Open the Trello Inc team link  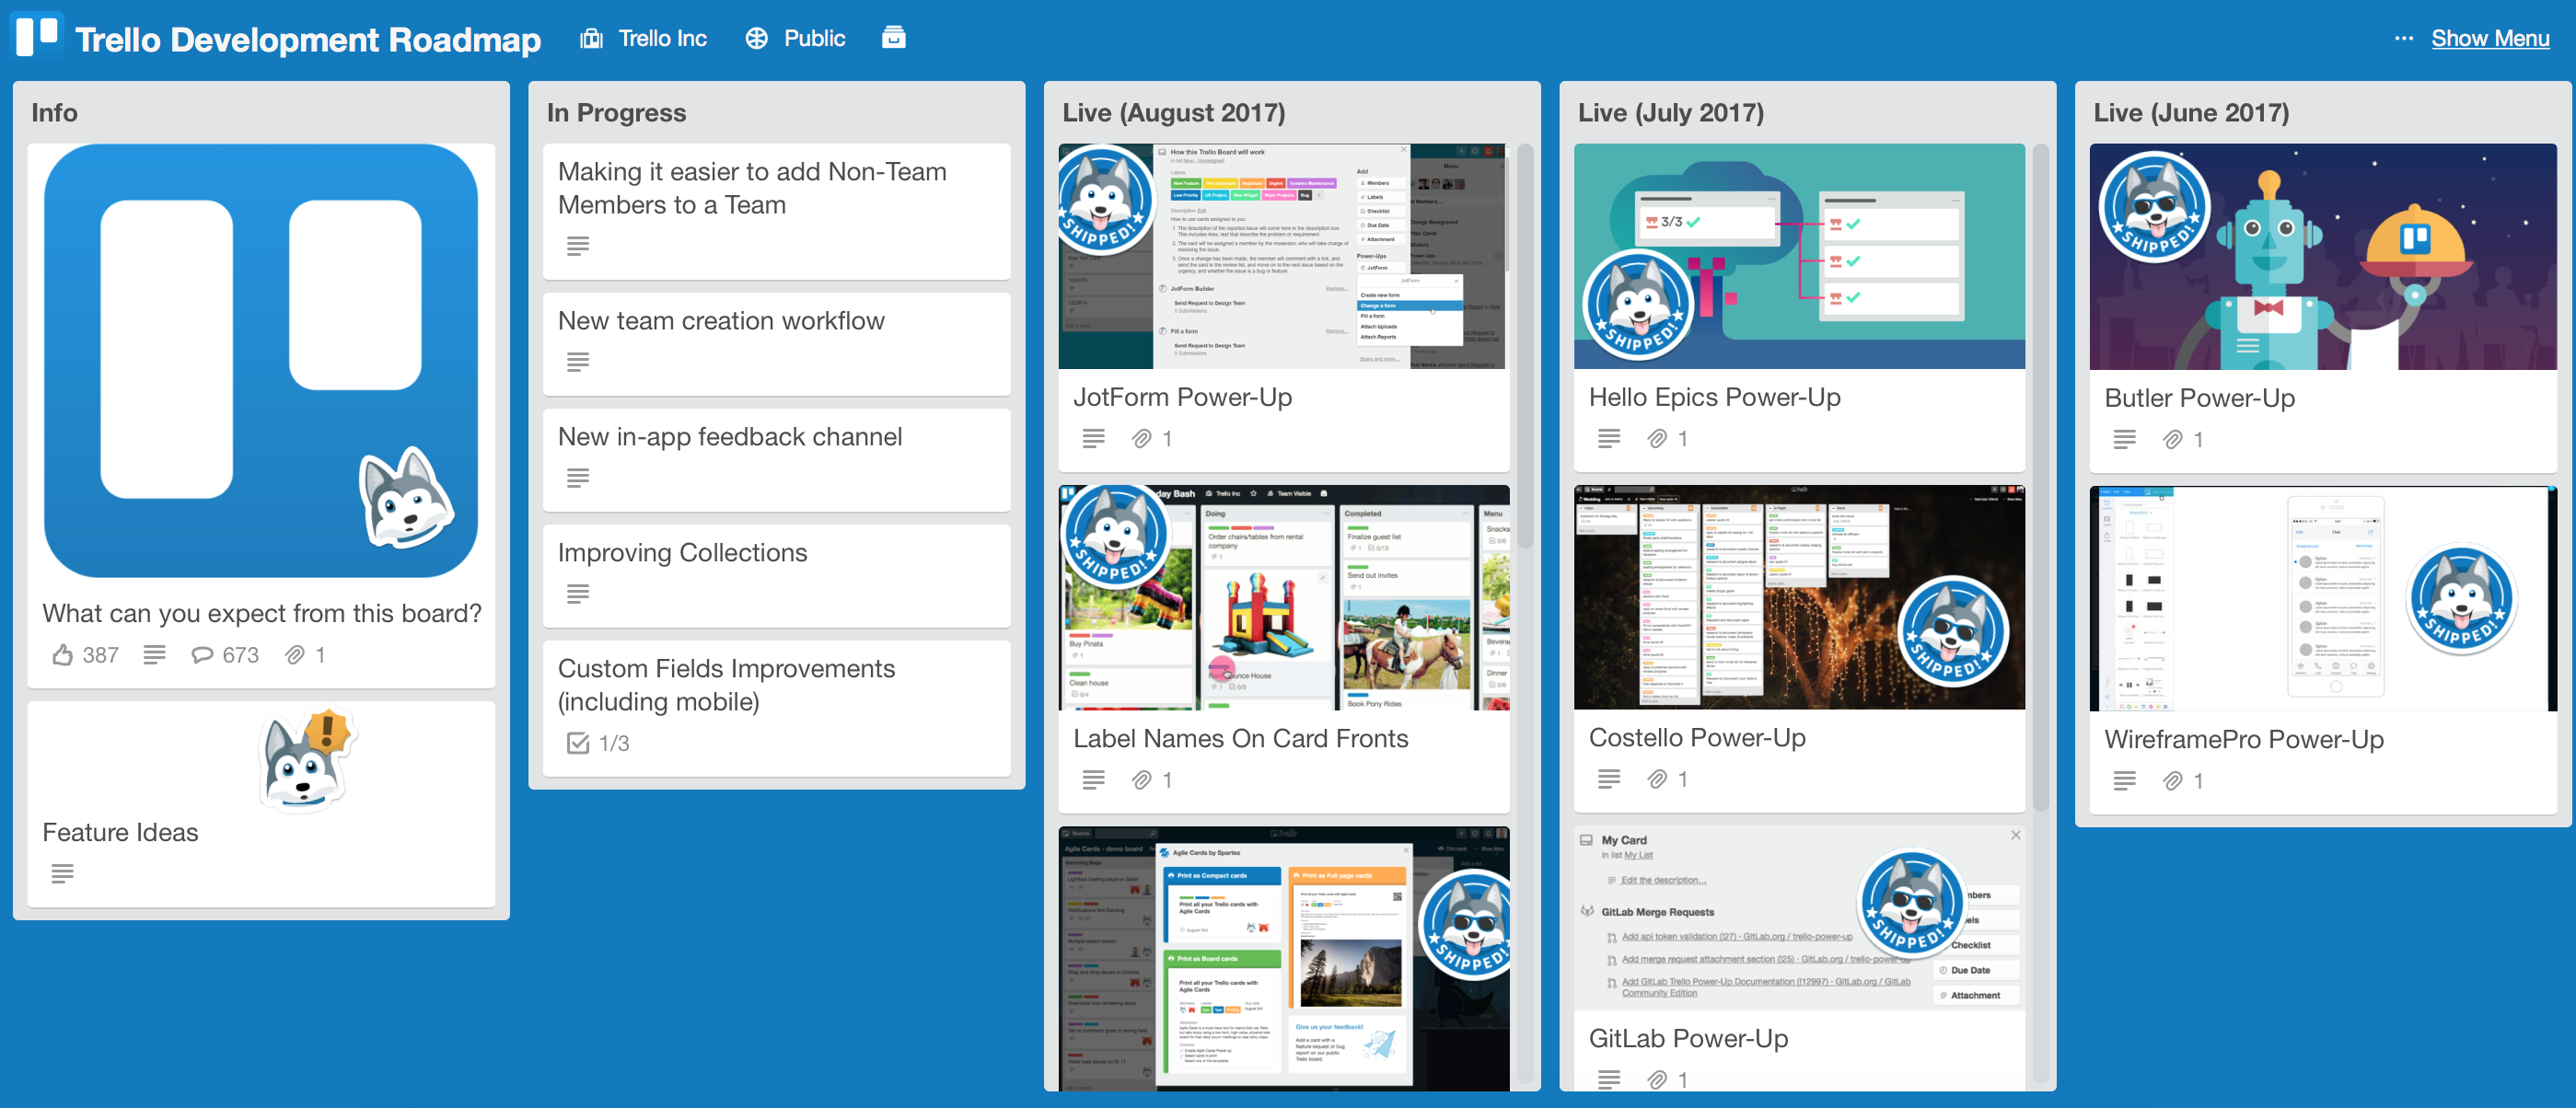[x=662, y=38]
